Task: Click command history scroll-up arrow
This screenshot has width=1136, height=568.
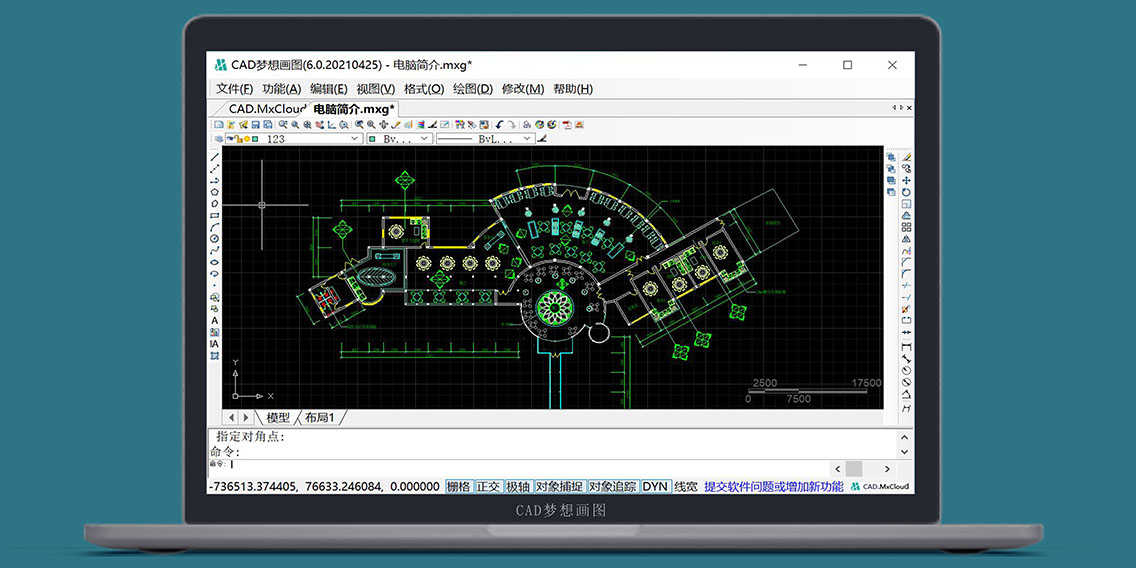Action: [x=903, y=437]
